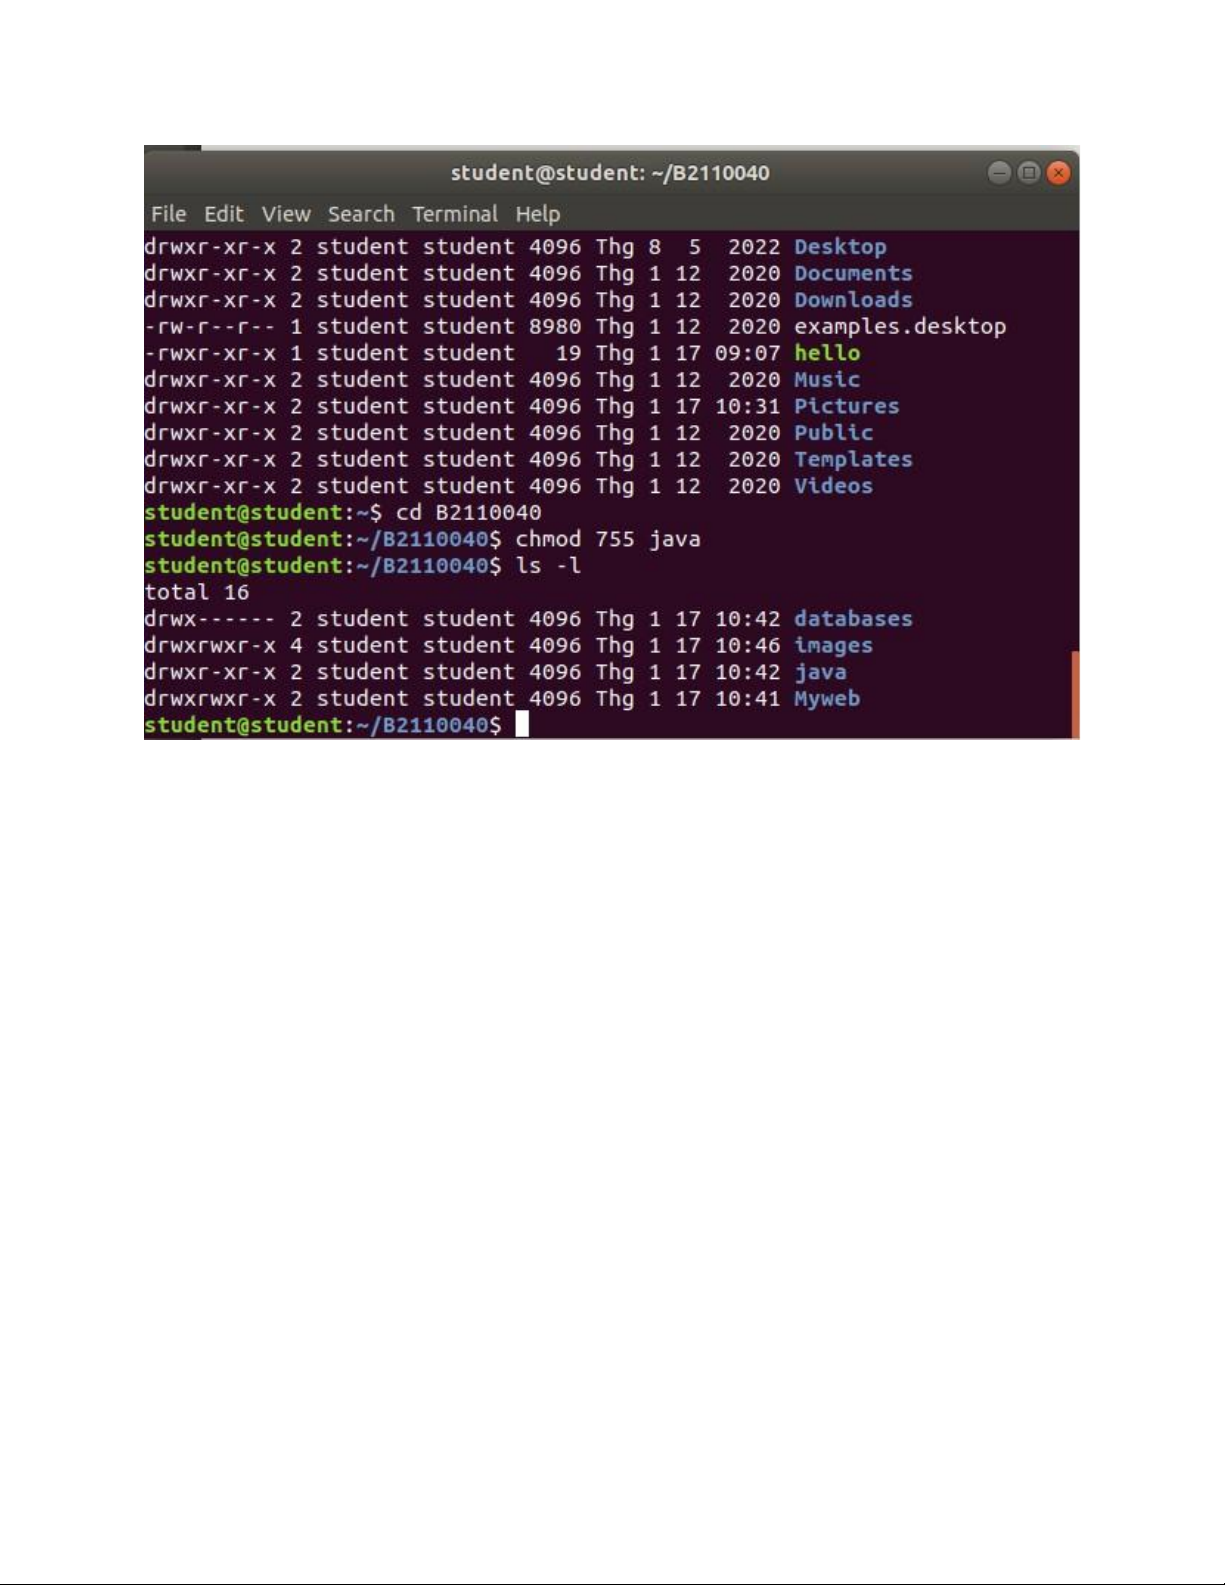Close the terminal window
The height and width of the screenshot is (1585, 1225).
(x=1058, y=173)
